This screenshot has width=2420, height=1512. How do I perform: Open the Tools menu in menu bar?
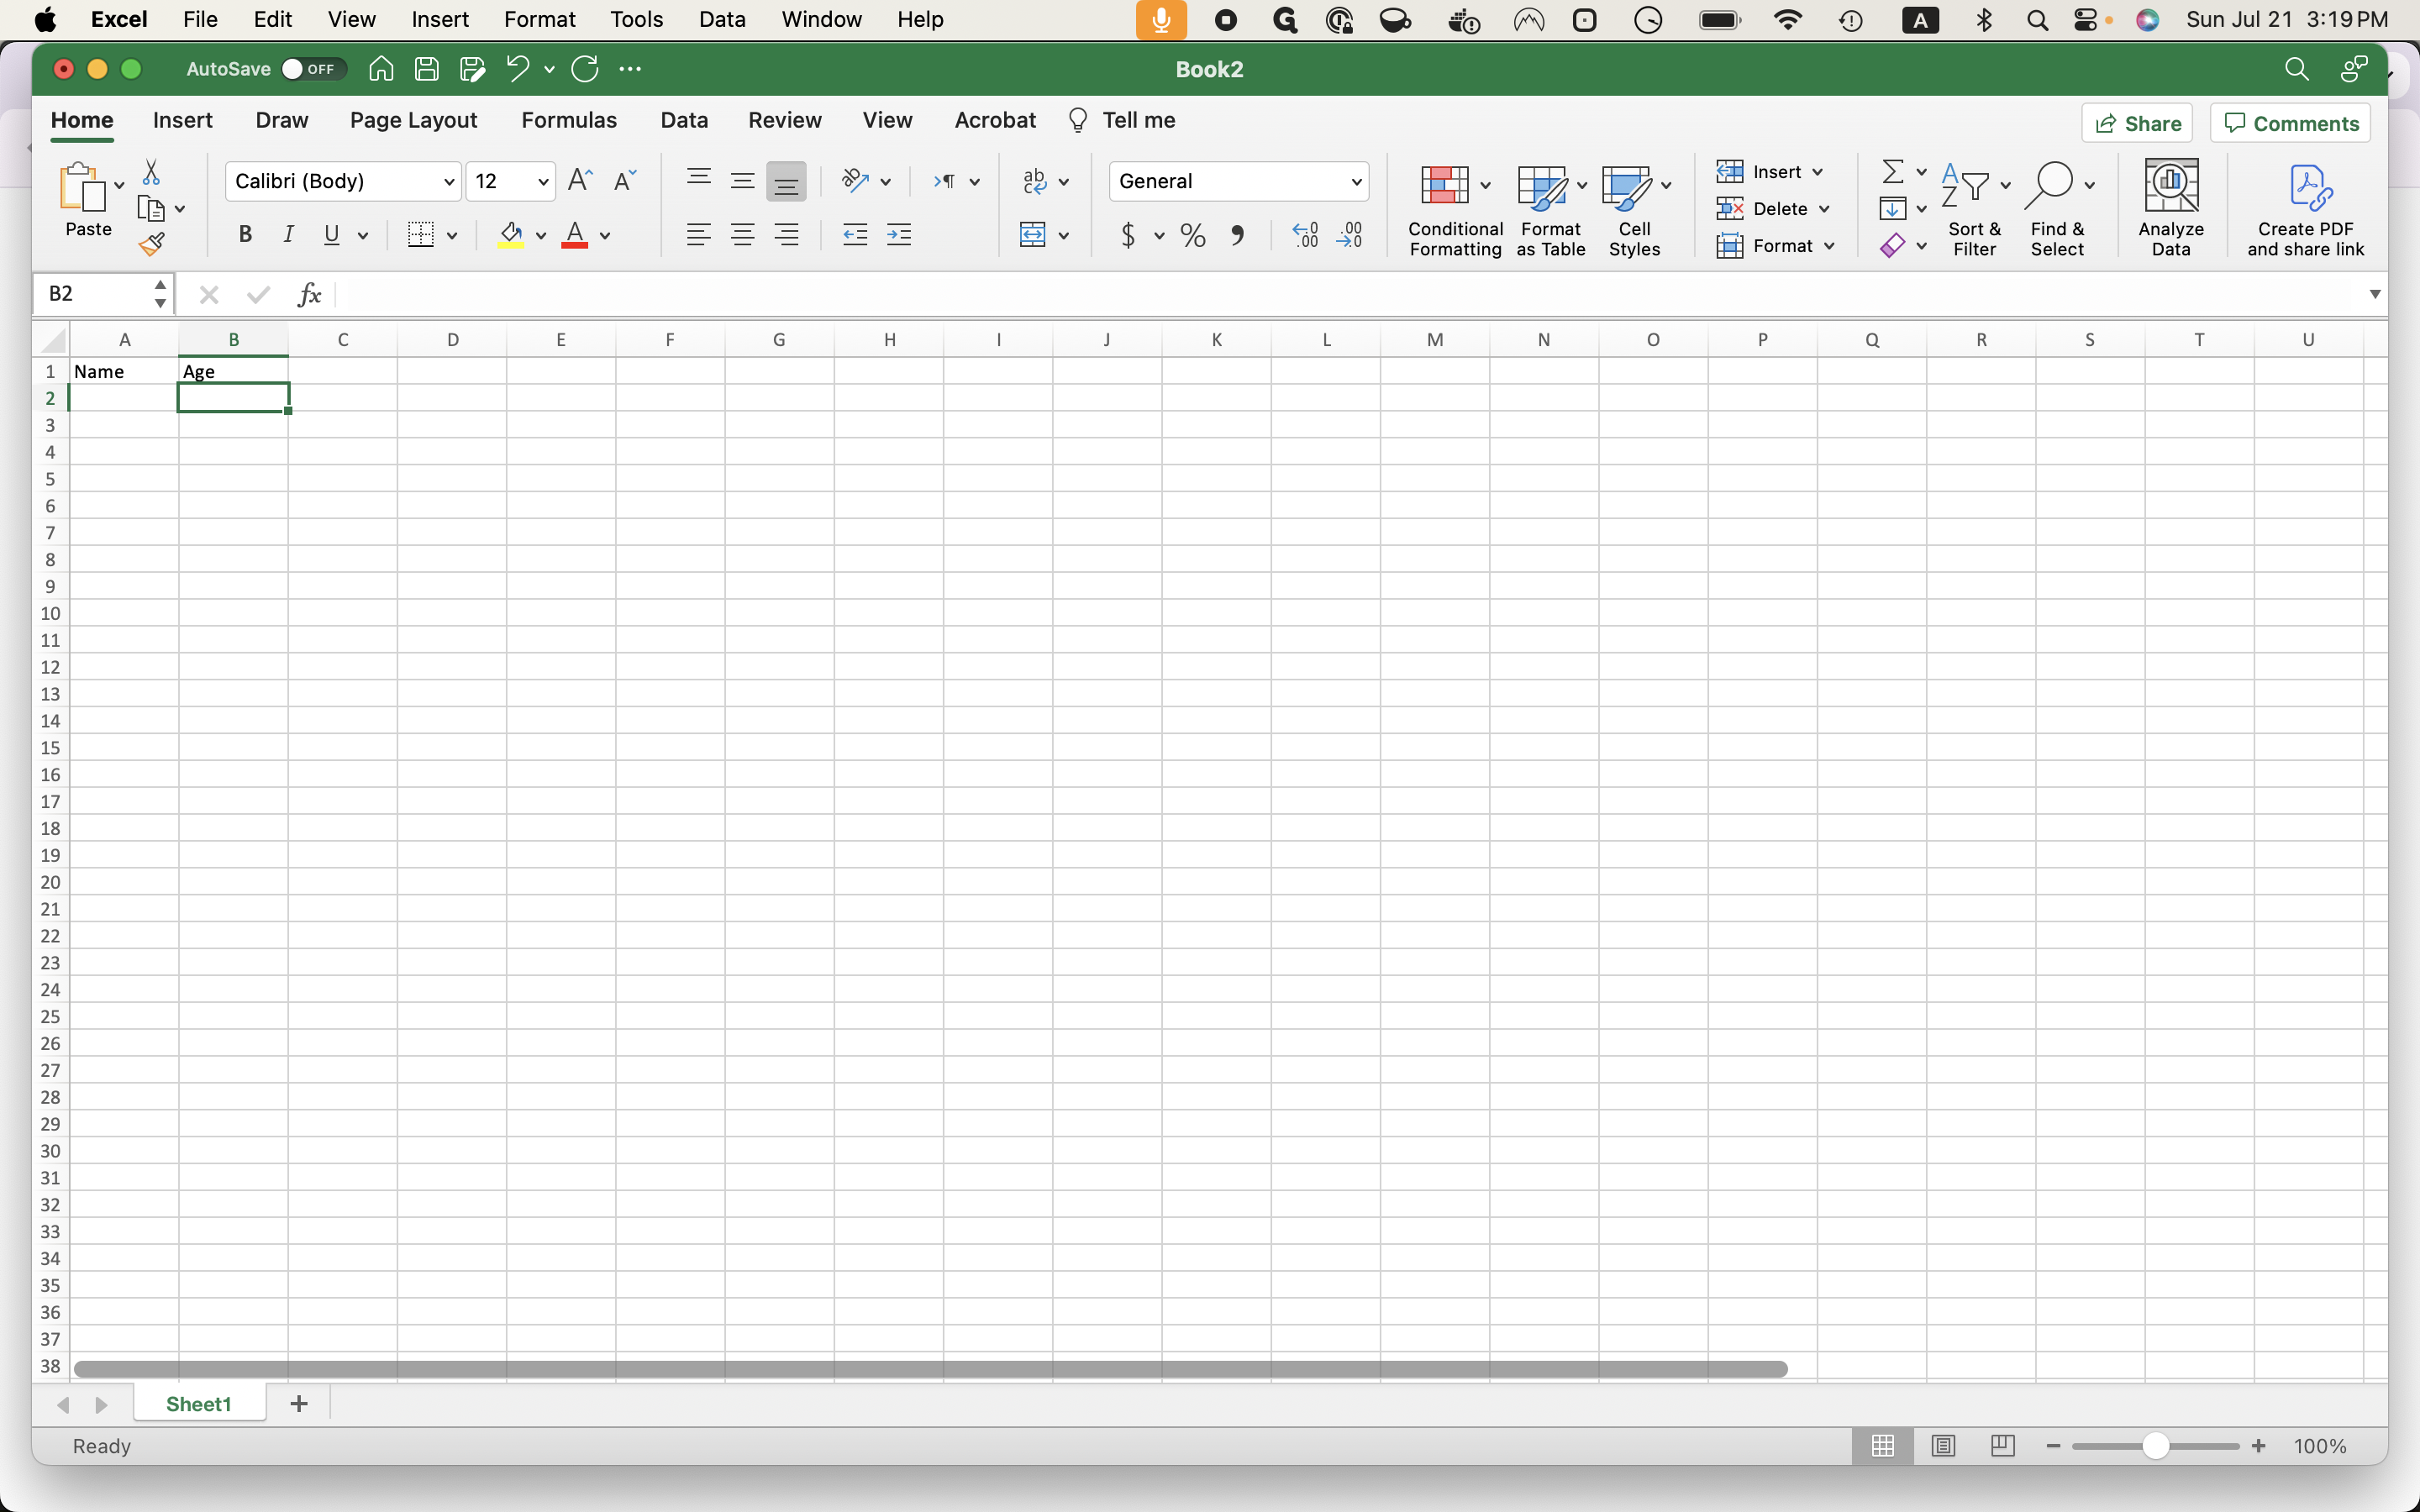636,19
